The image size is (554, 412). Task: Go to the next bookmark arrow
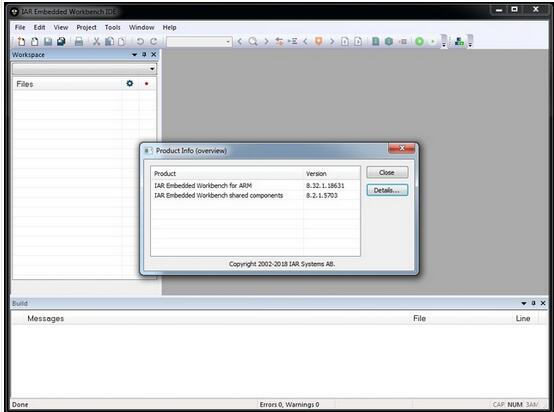click(332, 42)
